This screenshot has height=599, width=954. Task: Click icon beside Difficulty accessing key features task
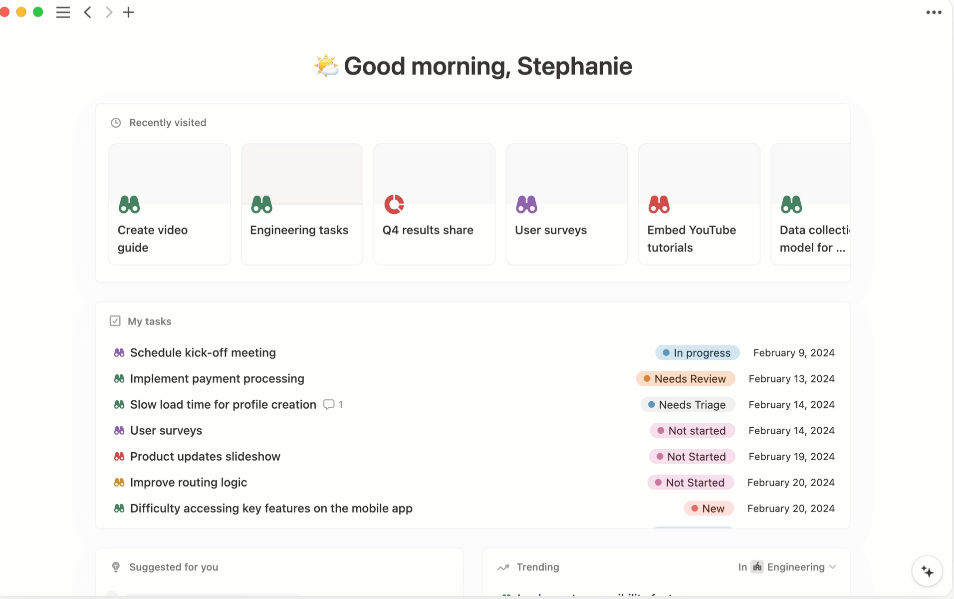[x=119, y=508]
